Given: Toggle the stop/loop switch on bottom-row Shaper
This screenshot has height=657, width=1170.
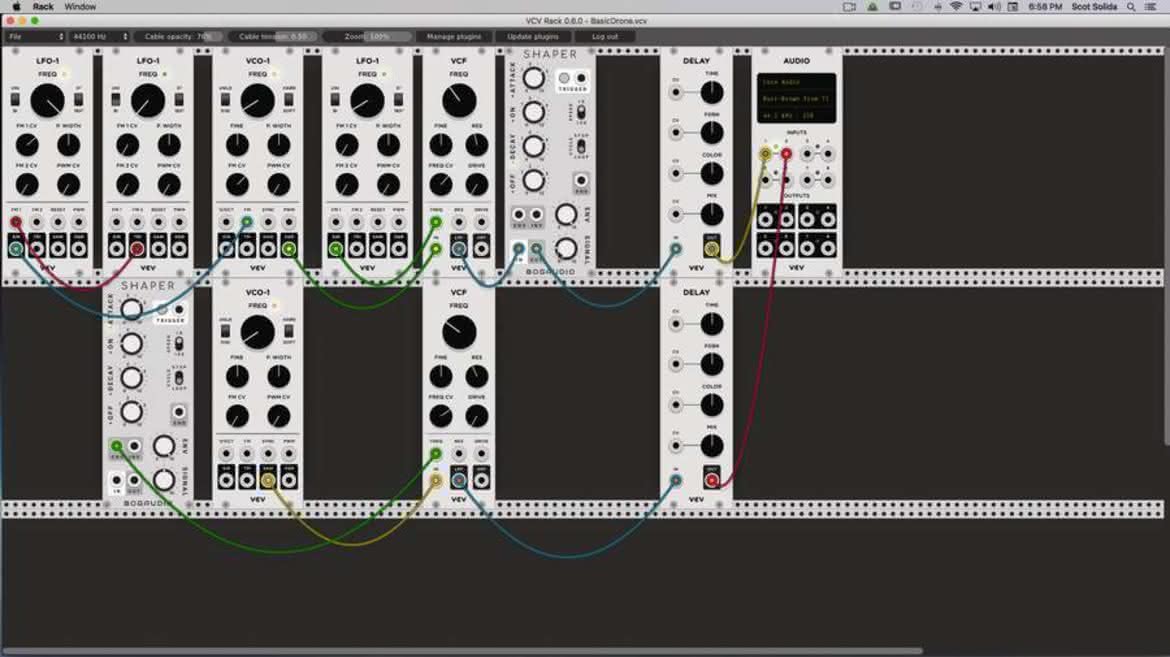Looking at the screenshot, I should pyautogui.click(x=179, y=378).
